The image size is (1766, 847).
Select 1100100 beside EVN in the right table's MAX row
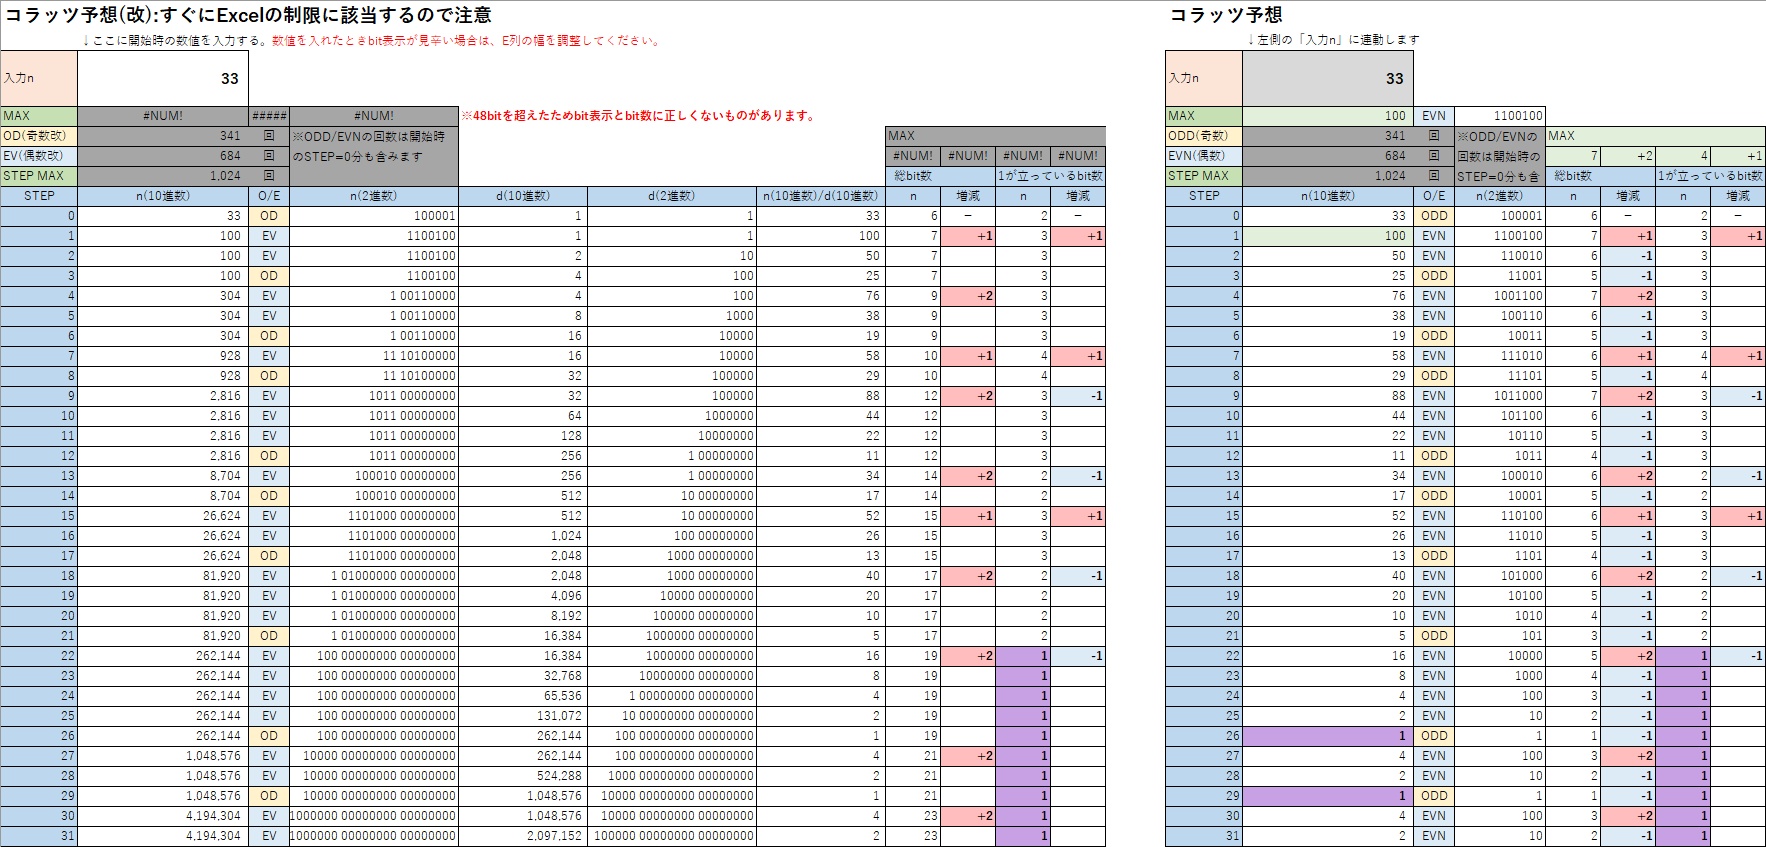(x=1500, y=116)
